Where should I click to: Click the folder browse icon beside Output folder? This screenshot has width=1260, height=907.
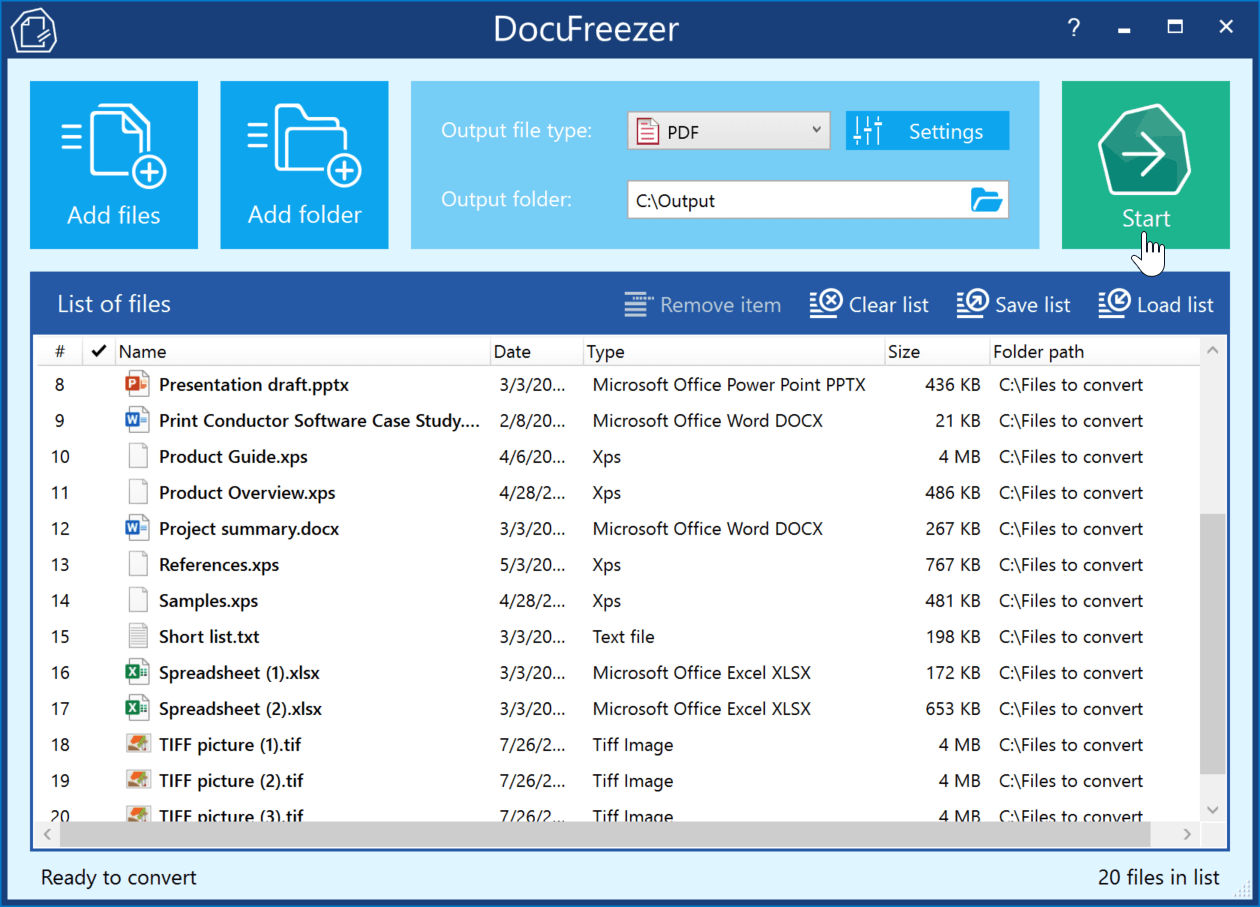click(986, 199)
